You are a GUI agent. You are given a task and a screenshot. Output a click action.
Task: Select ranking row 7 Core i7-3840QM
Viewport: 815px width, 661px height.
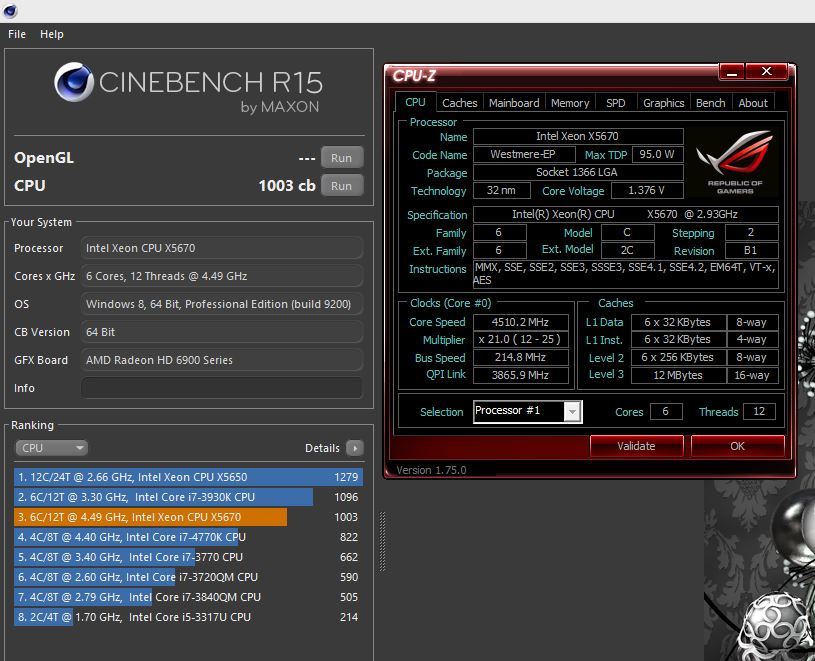[188, 597]
